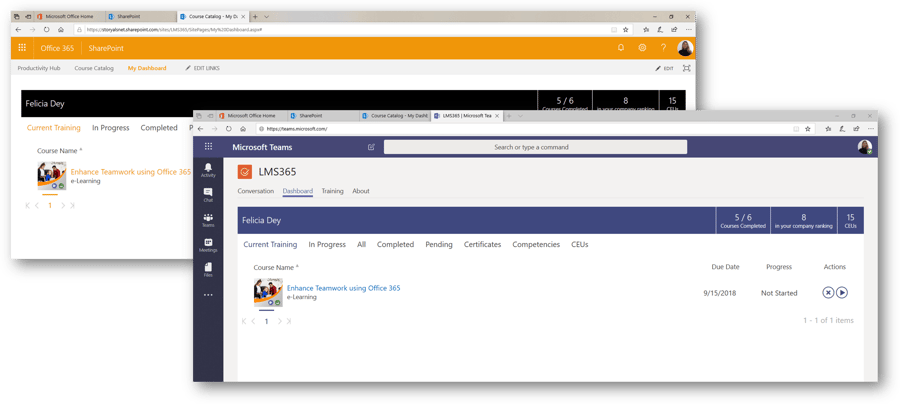Open Enhance Teamwork course link in SharePoint
The image size is (900, 404).
click(x=131, y=172)
